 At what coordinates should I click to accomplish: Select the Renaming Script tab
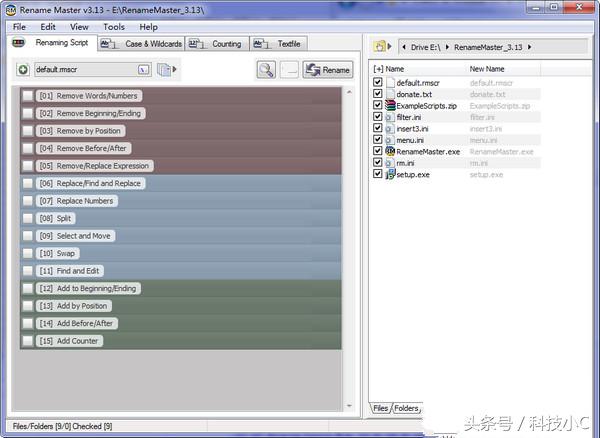52,43
